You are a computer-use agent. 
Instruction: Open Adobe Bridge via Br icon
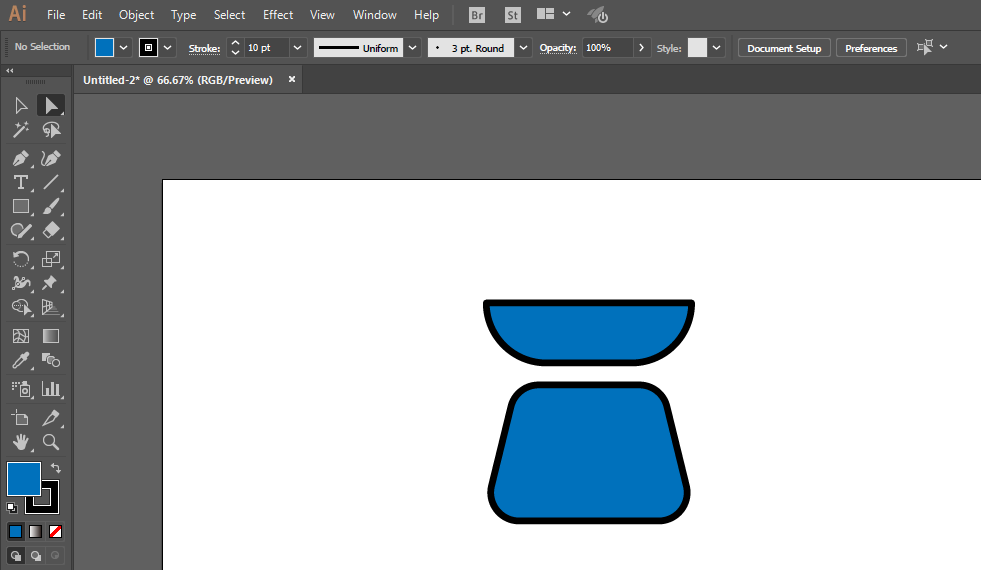(x=477, y=15)
